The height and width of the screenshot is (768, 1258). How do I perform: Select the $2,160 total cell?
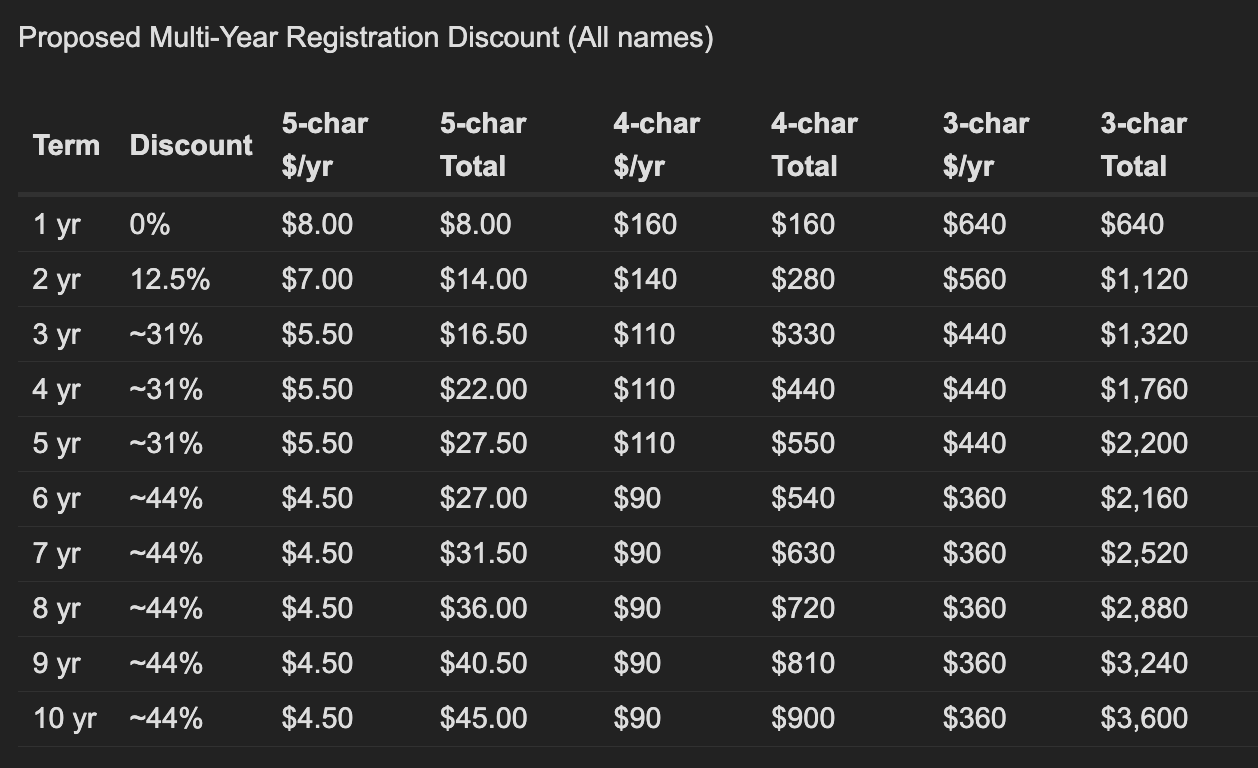point(1144,498)
